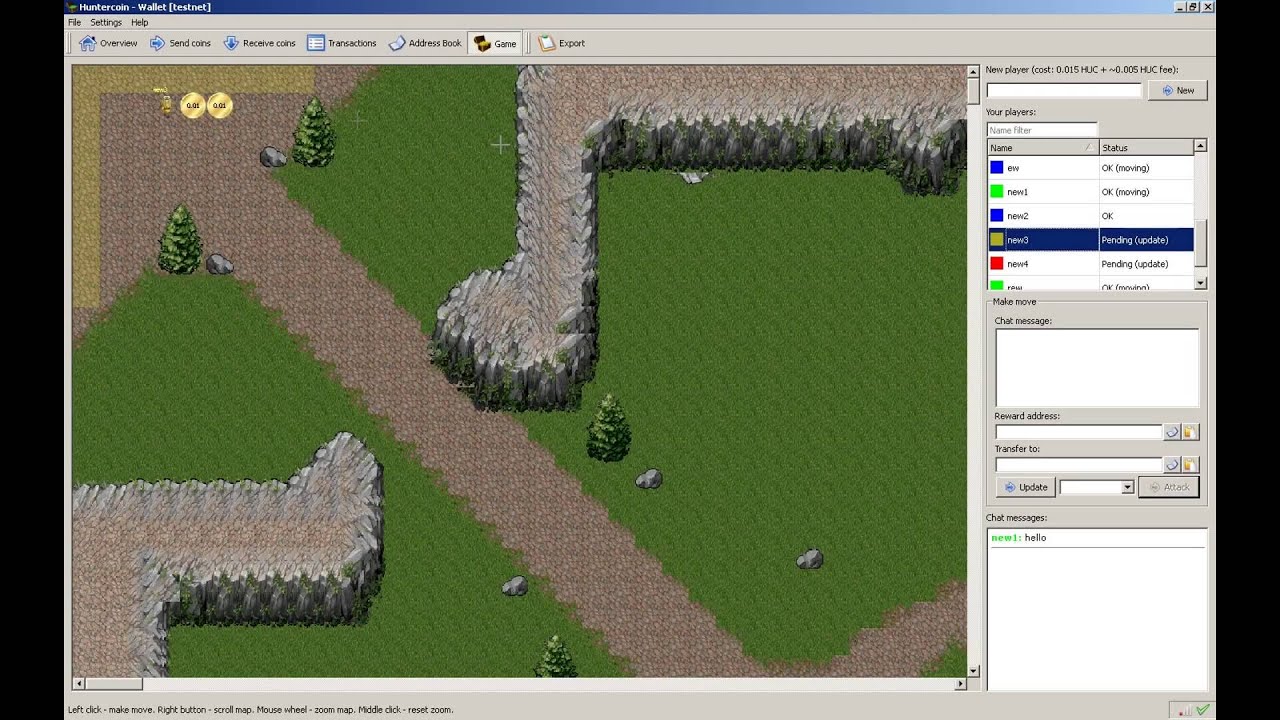Click the red color square of new4
Screen dimensions: 1280x720
996,263
